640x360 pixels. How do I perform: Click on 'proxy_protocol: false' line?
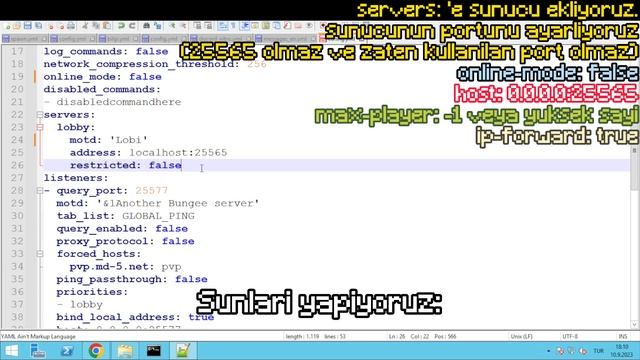pos(125,241)
